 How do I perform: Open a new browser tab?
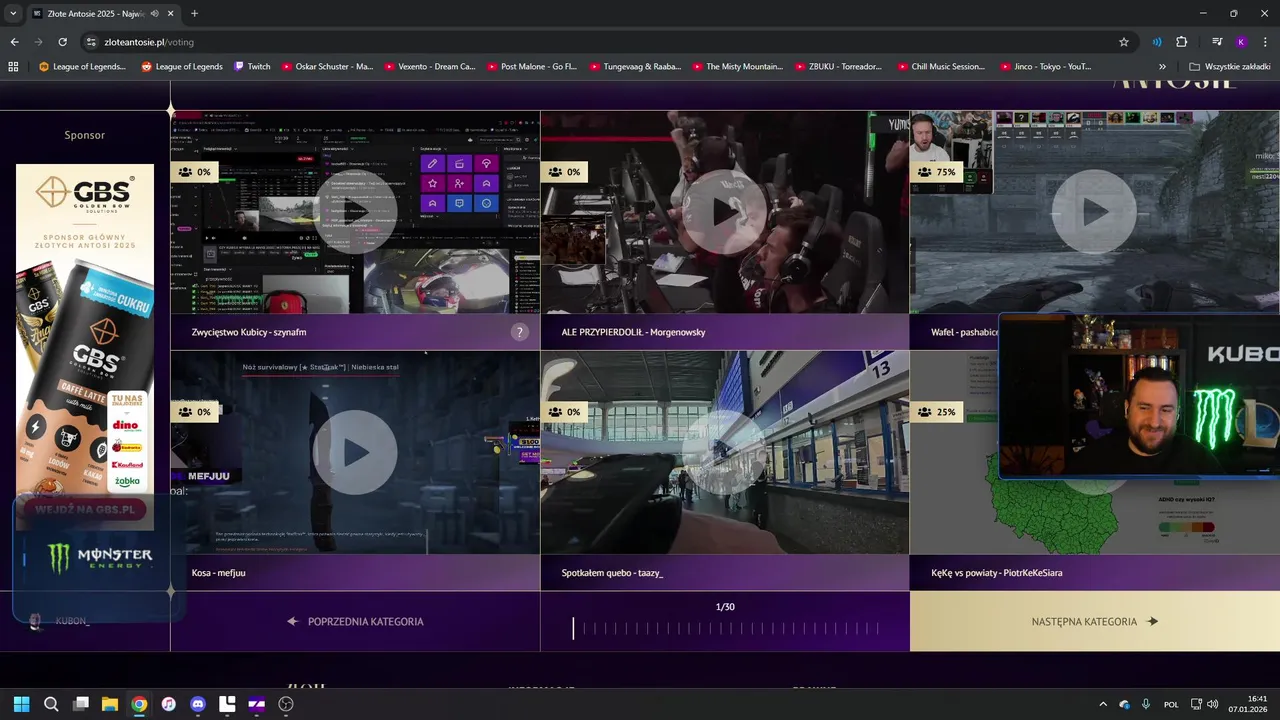click(x=194, y=14)
